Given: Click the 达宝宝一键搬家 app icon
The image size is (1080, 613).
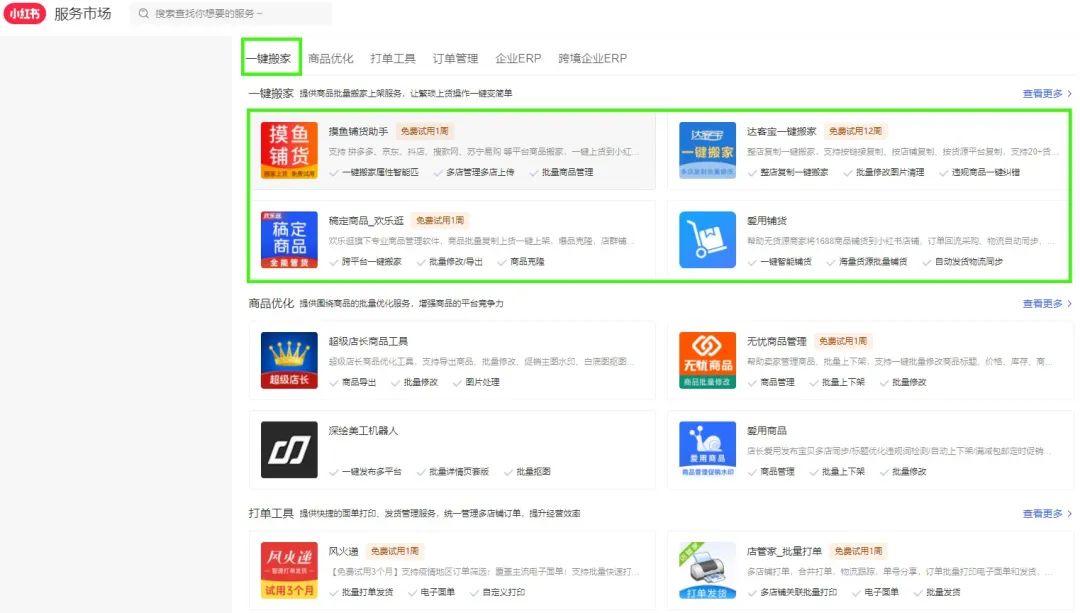Looking at the screenshot, I should [x=707, y=151].
